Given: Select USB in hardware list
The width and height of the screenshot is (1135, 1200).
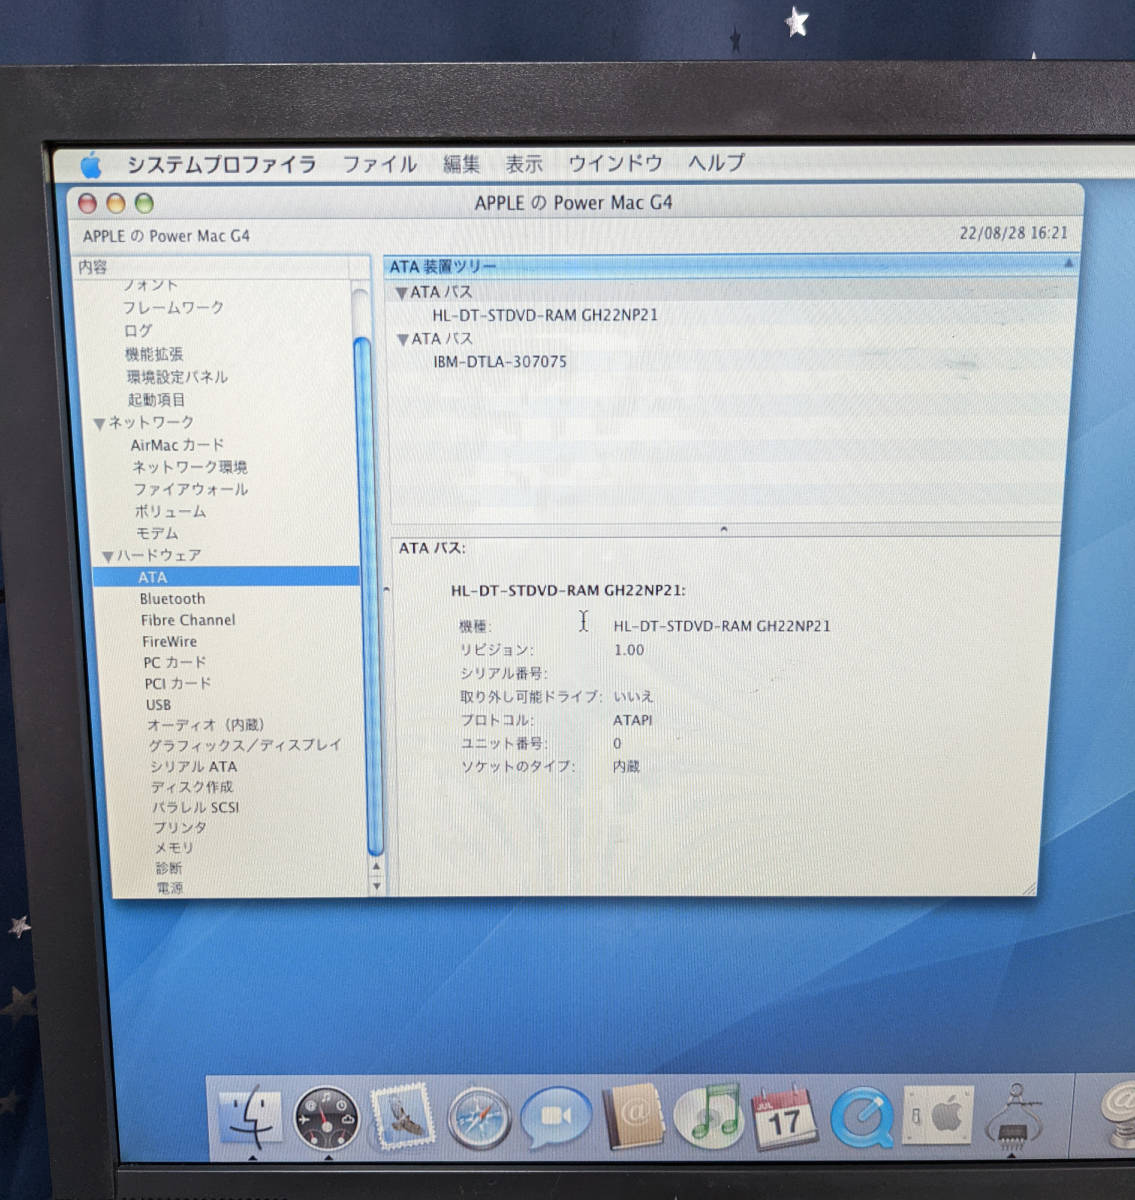Looking at the screenshot, I should point(158,705).
